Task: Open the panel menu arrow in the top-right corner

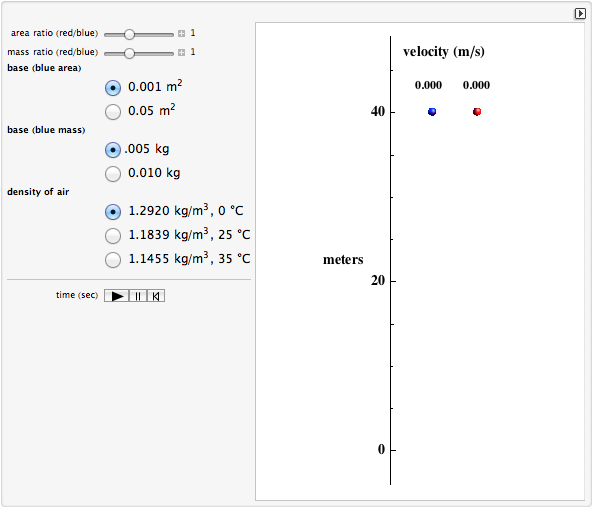Action: point(580,13)
